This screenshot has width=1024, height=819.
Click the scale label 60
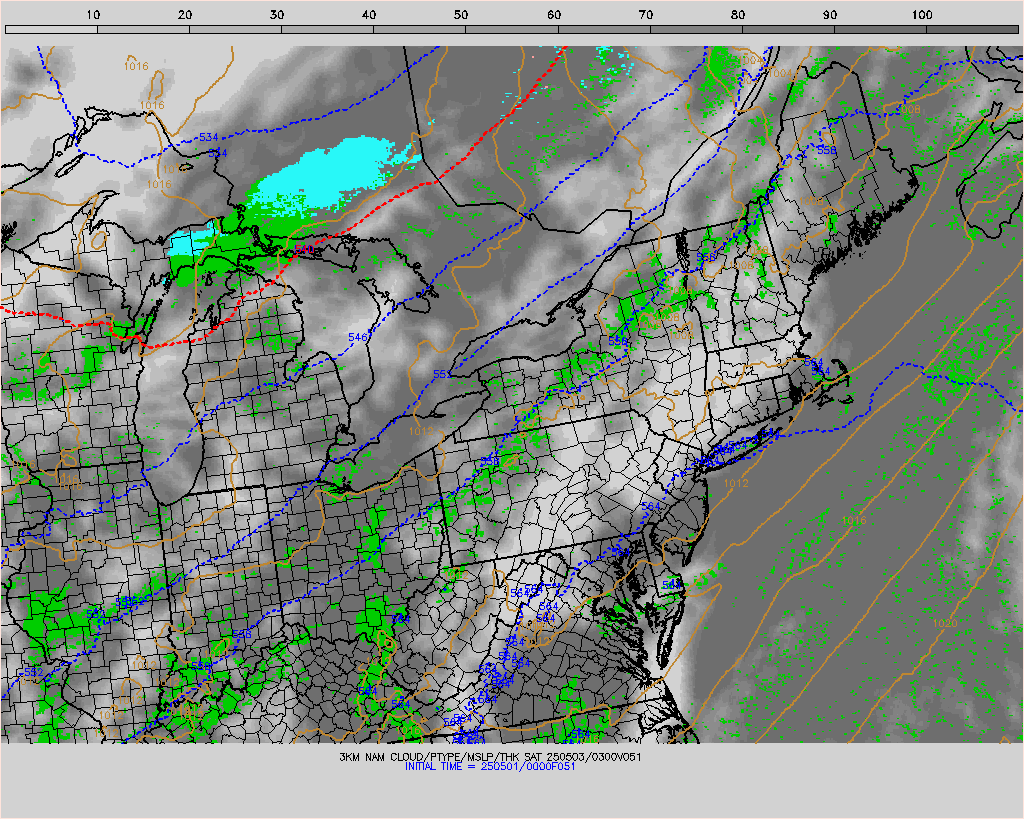tap(554, 14)
